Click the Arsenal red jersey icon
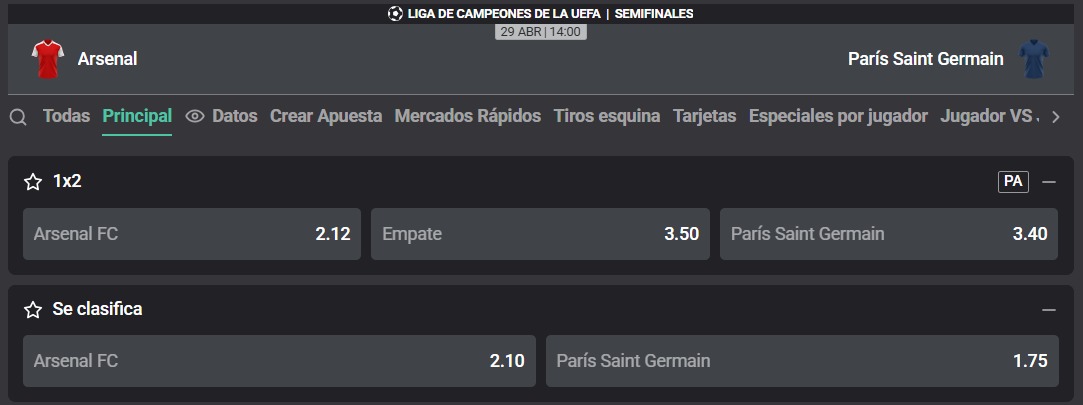This screenshot has height=405, width=1083. tap(48, 59)
